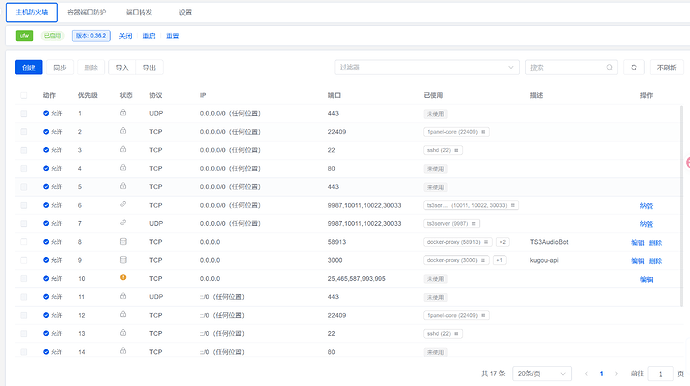Click the table's vertical scrollbar
The width and height of the screenshot is (690, 386).
coord(682,206)
